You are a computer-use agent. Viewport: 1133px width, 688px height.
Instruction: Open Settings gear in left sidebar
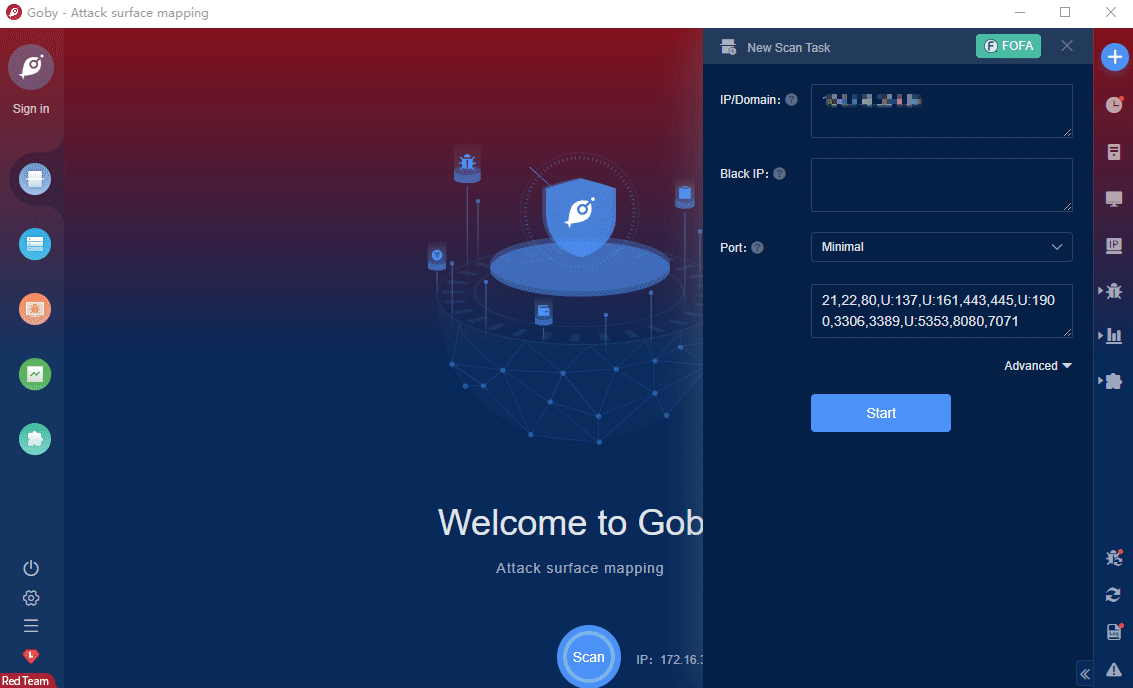coord(31,598)
